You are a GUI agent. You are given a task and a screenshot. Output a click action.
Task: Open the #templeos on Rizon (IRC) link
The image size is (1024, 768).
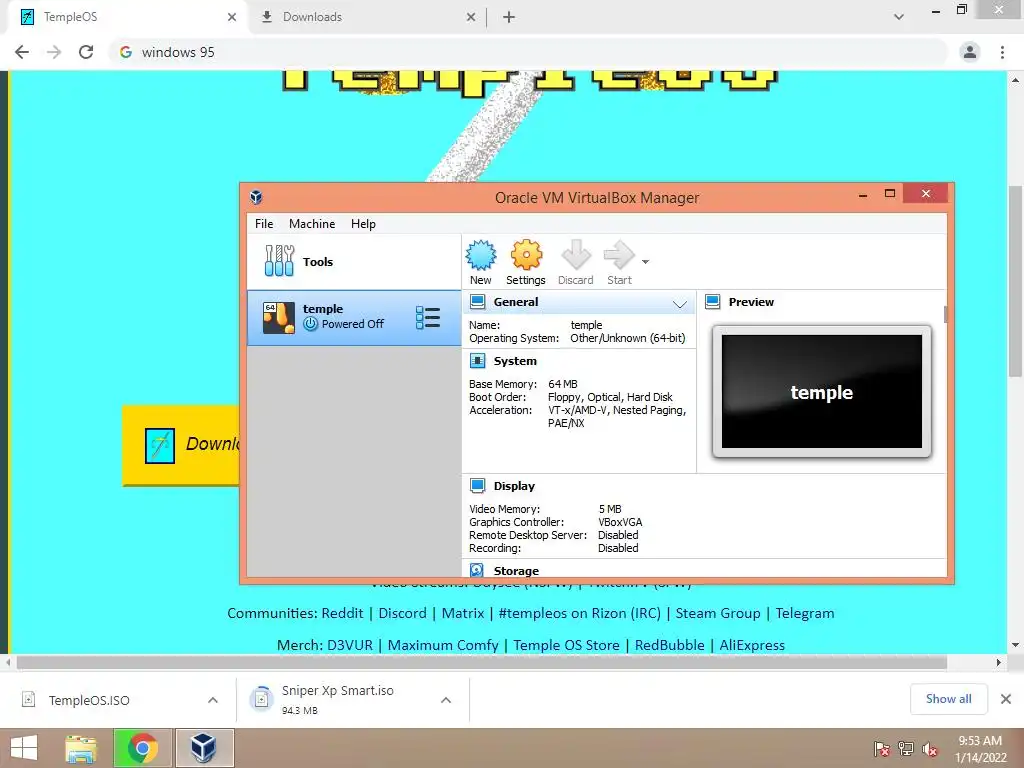click(x=579, y=613)
